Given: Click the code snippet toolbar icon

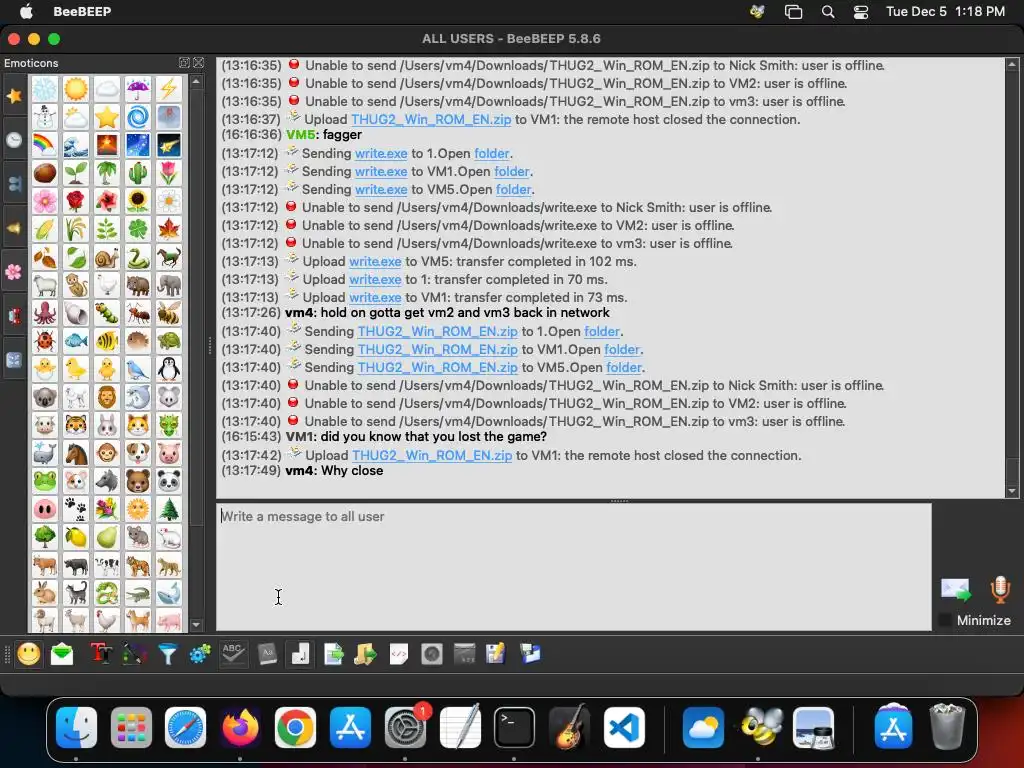Looking at the screenshot, I should pyautogui.click(x=398, y=654).
